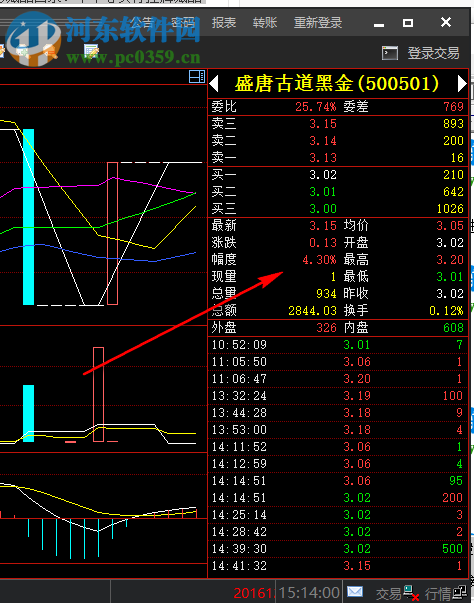Select the 13:32:24 trade row

pos(338,396)
